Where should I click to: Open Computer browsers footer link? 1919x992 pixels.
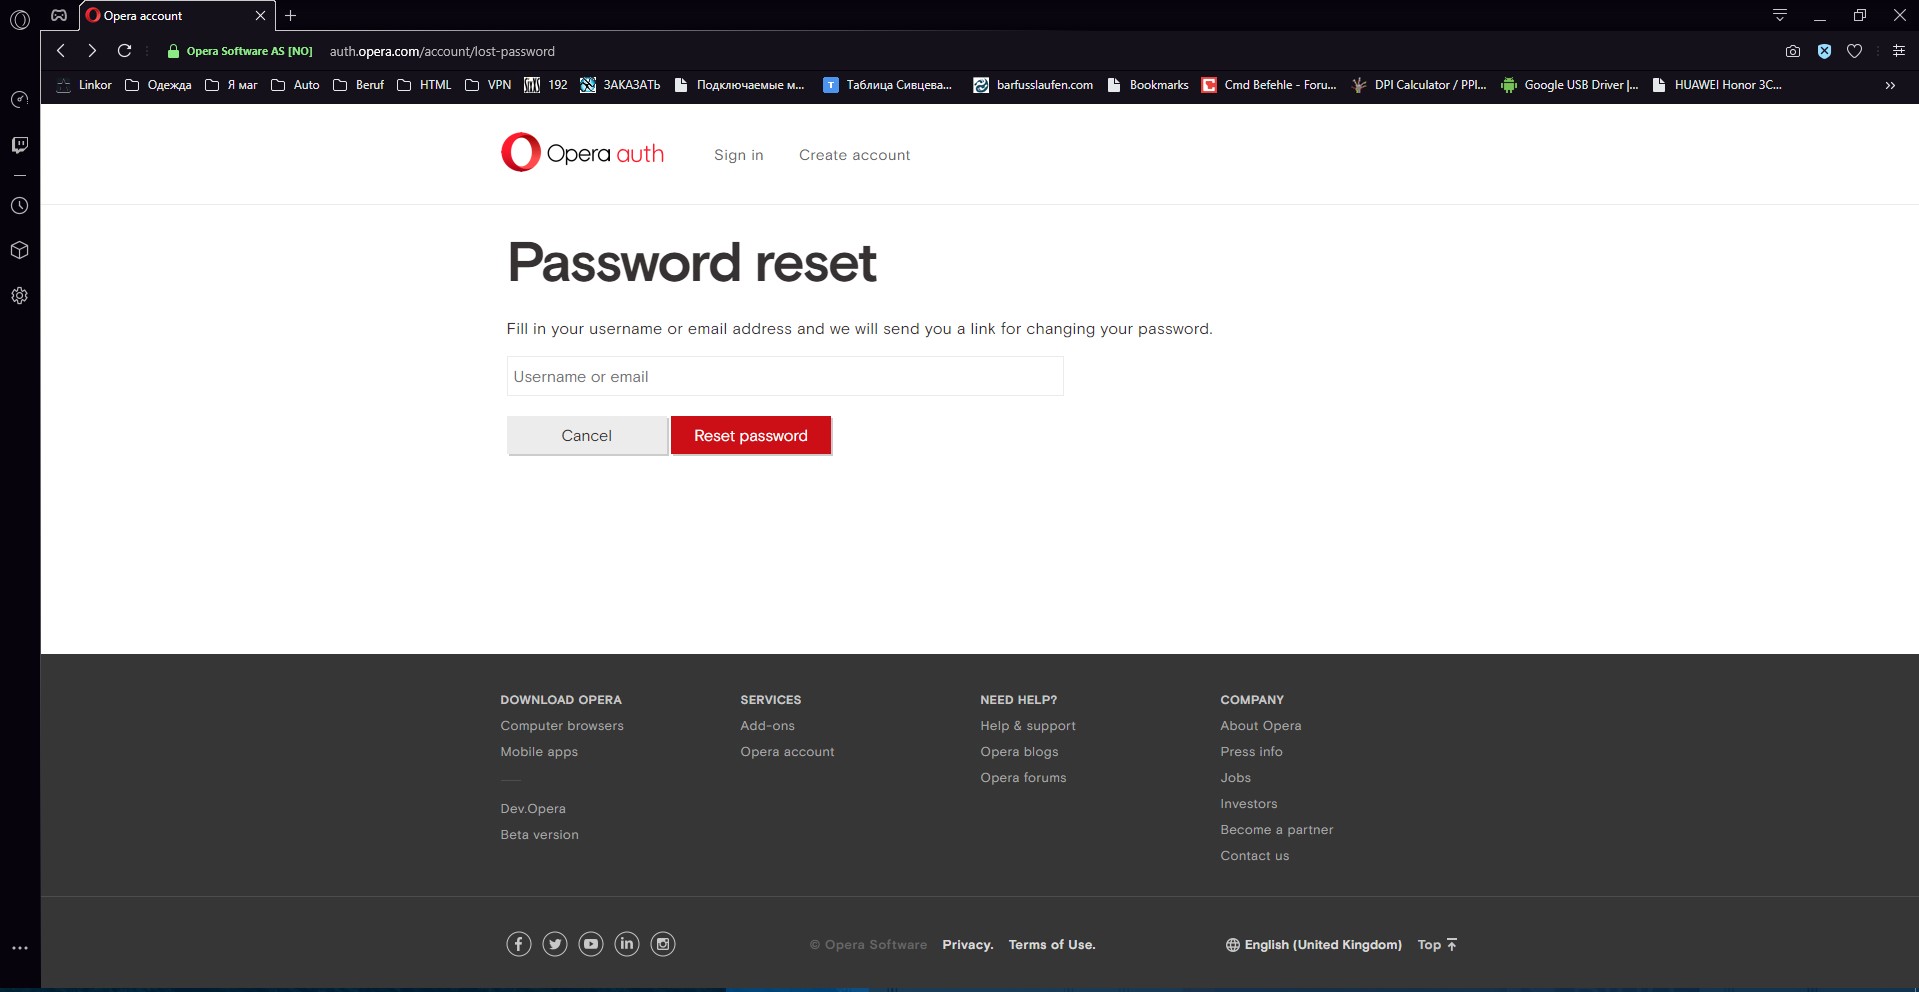coord(562,726)
